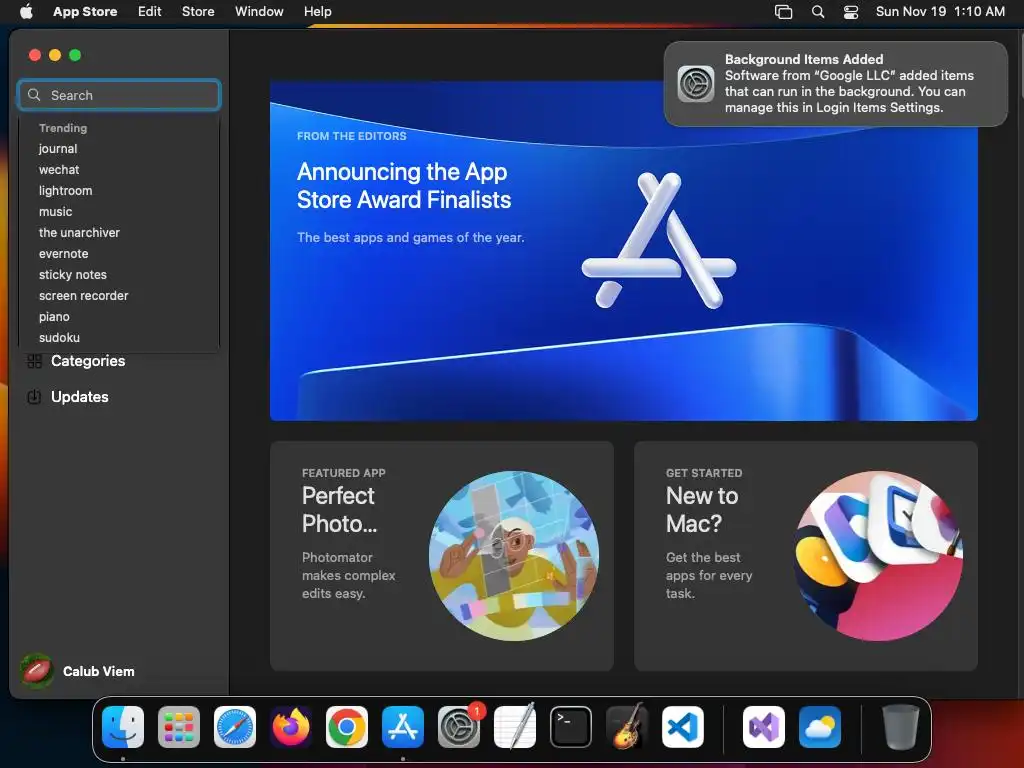Click the Updates download icon
This screenshot has width=1024, height=768.
pyautogui.click(x=34, y=396)
